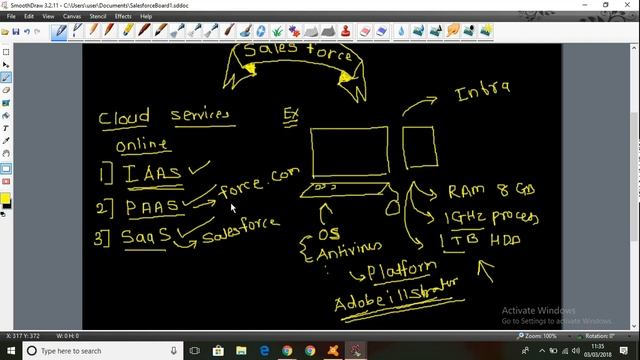
Task: Select the orange smudge finger tool
Action: coord(452,31)
